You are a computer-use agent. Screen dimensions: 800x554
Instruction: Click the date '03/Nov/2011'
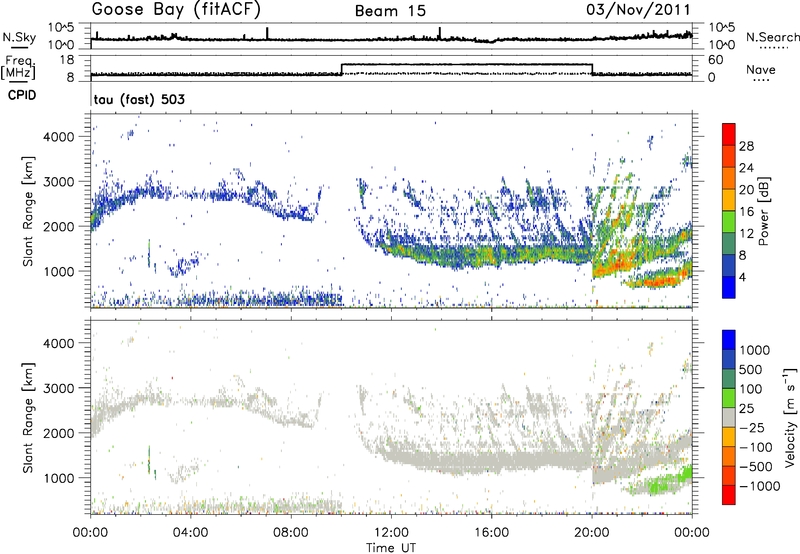click(638, 9)
